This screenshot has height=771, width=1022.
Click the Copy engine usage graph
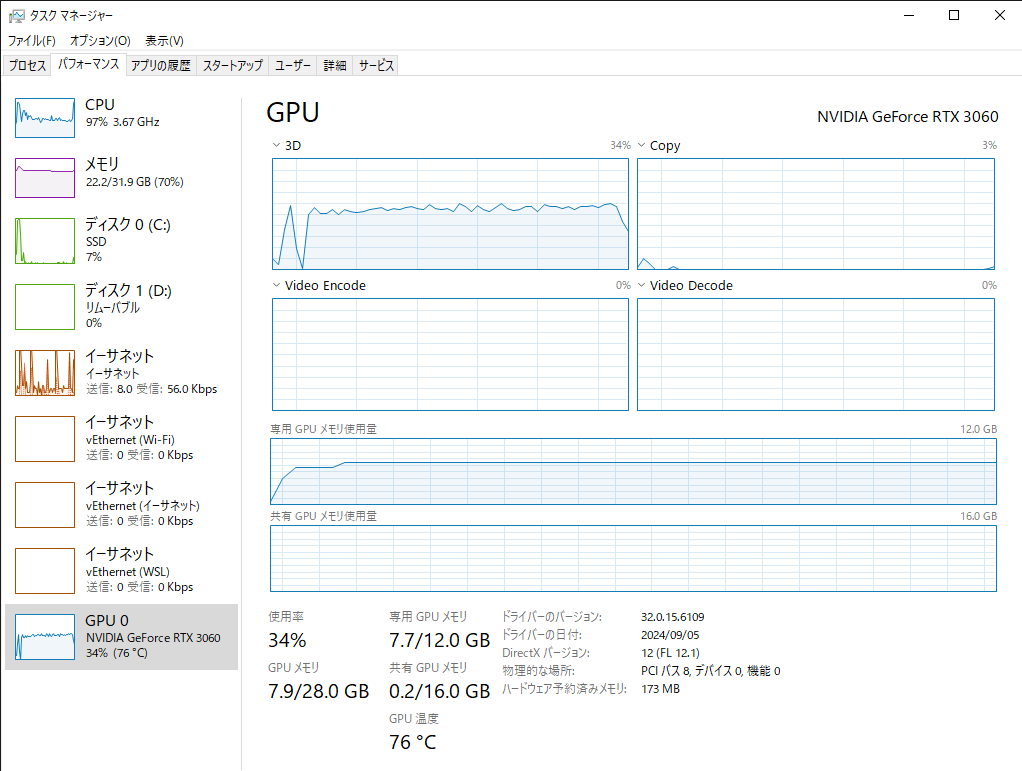816,214
